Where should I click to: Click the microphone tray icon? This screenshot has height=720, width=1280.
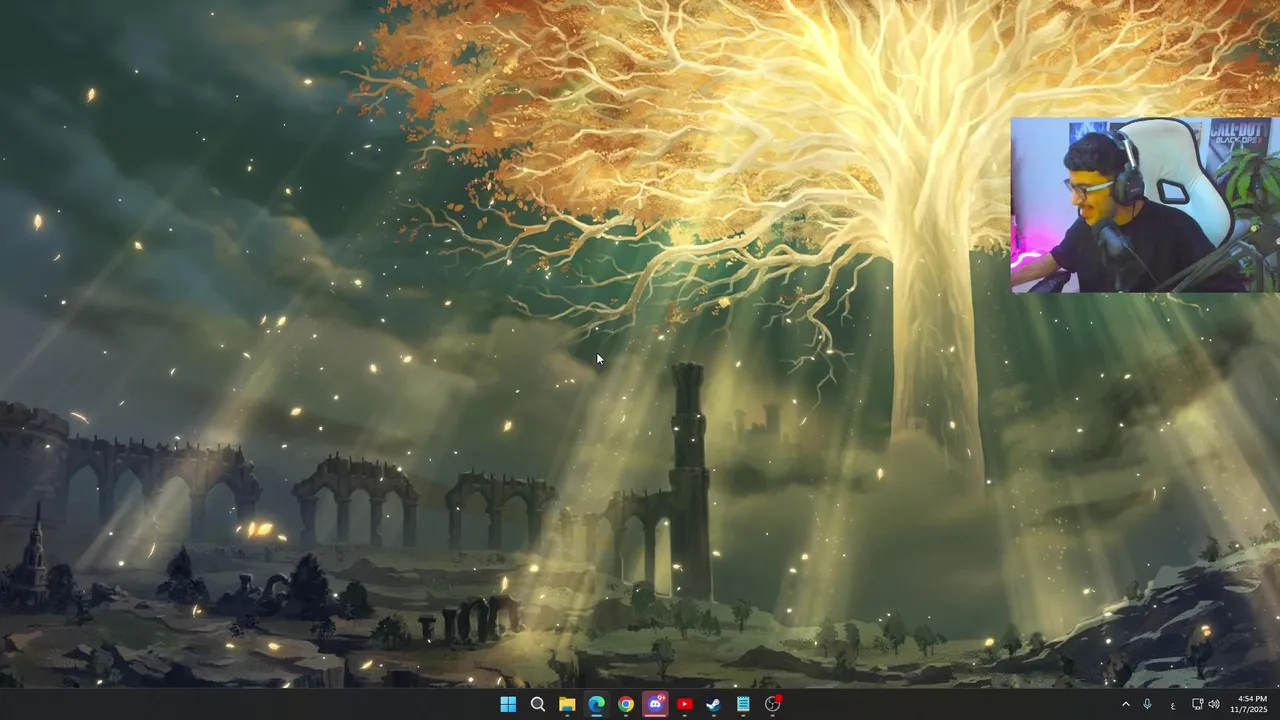[1147, 704]
